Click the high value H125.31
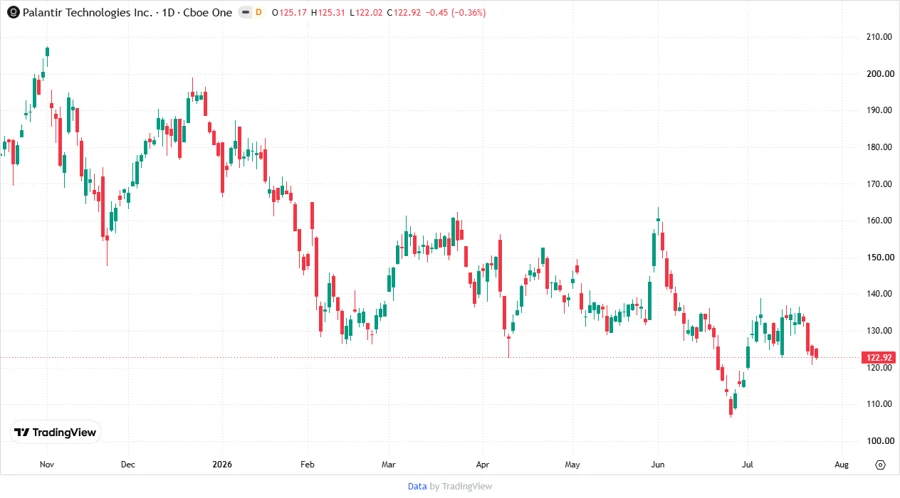This screenshot has height=498, width=900. pyautogui.click(x=328, y=12)
